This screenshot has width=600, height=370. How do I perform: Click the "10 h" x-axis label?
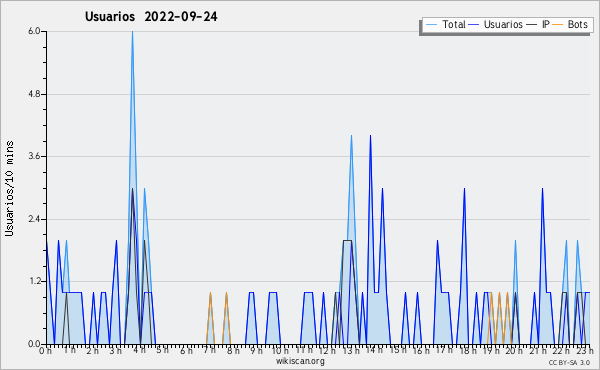coord(280,350)
